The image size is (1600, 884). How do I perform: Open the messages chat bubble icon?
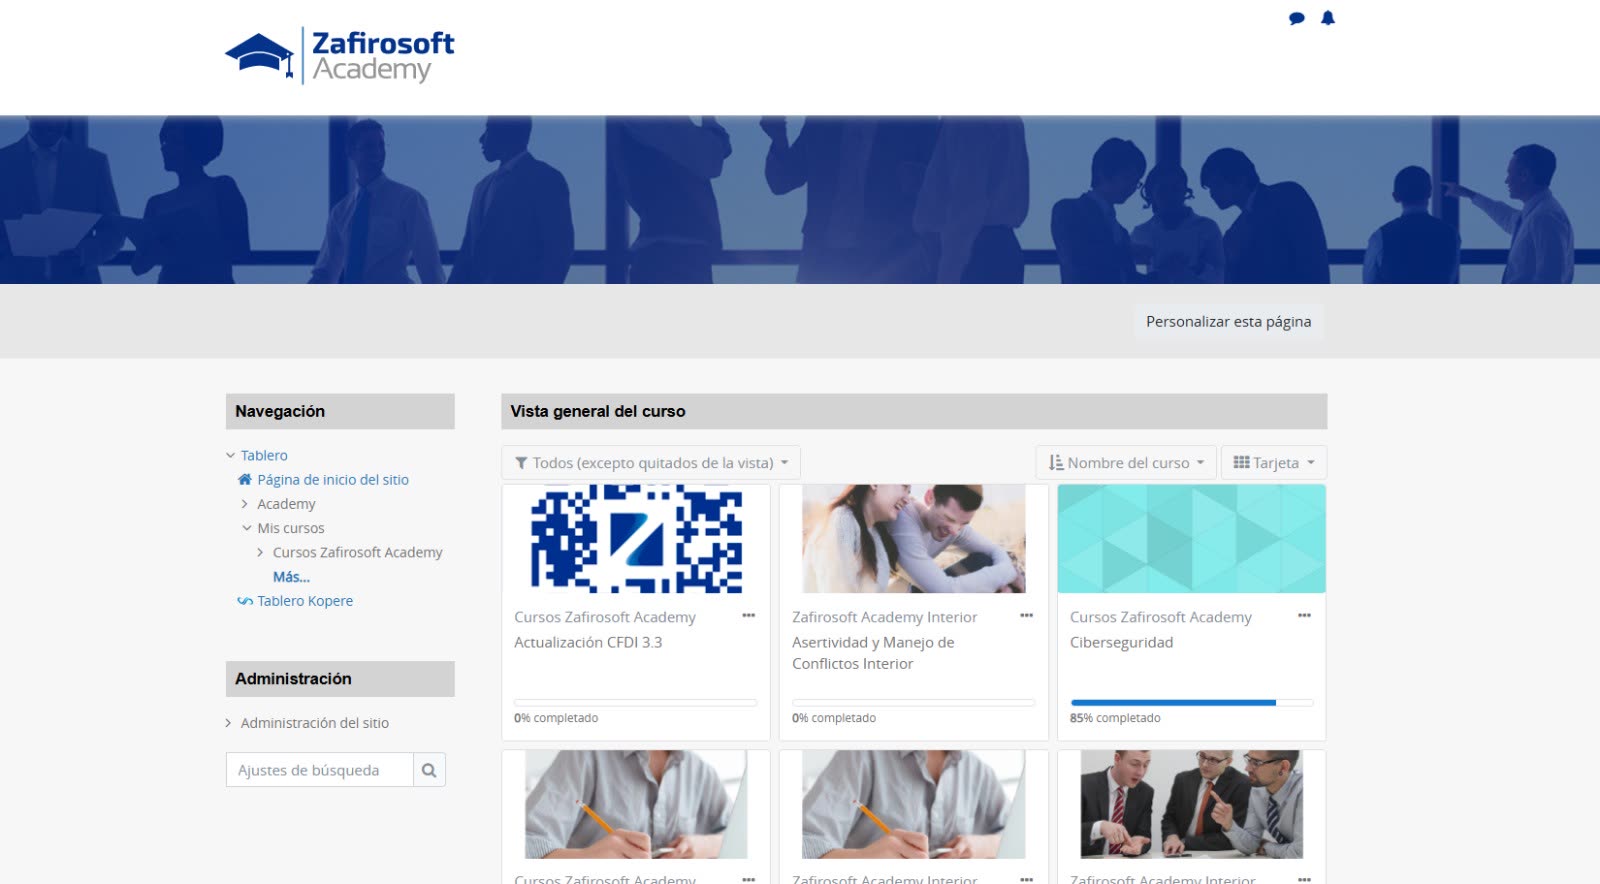[x=1297, y=18]
